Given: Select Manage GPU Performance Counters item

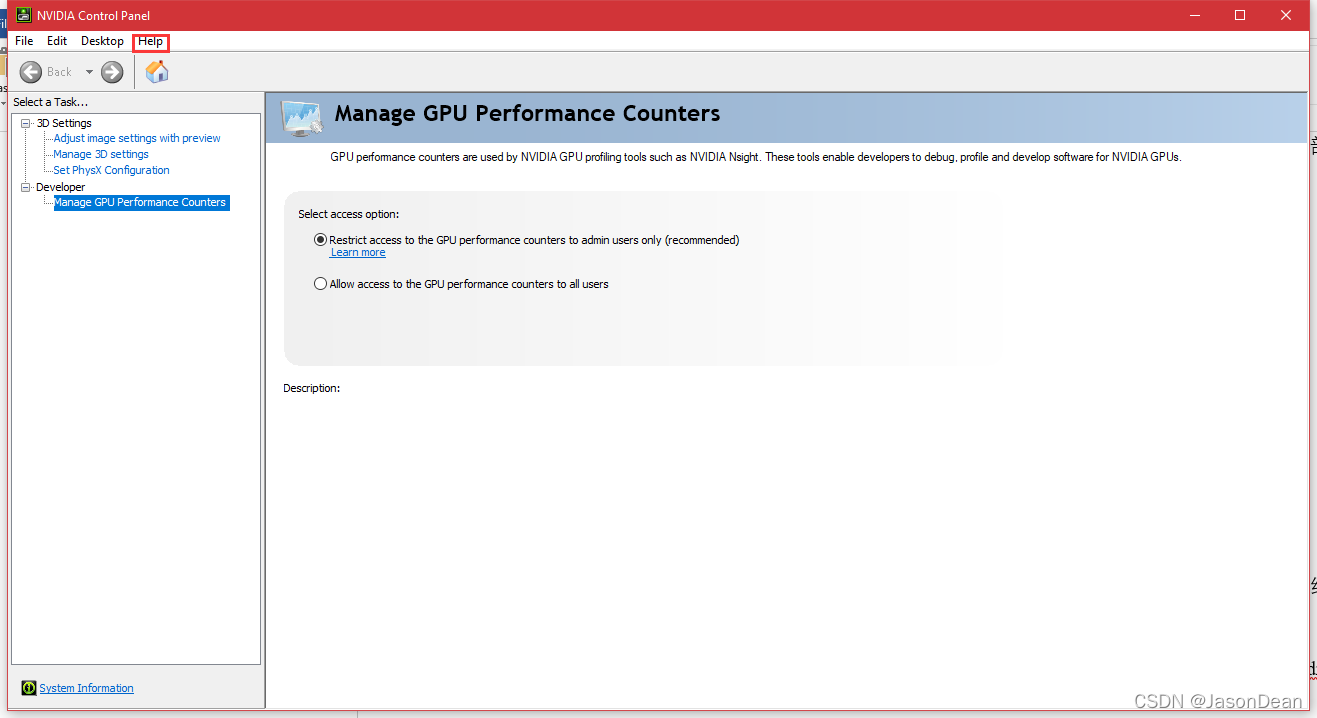Looking at the screenshot, I should pyautogui.click(x=141, y=202).
